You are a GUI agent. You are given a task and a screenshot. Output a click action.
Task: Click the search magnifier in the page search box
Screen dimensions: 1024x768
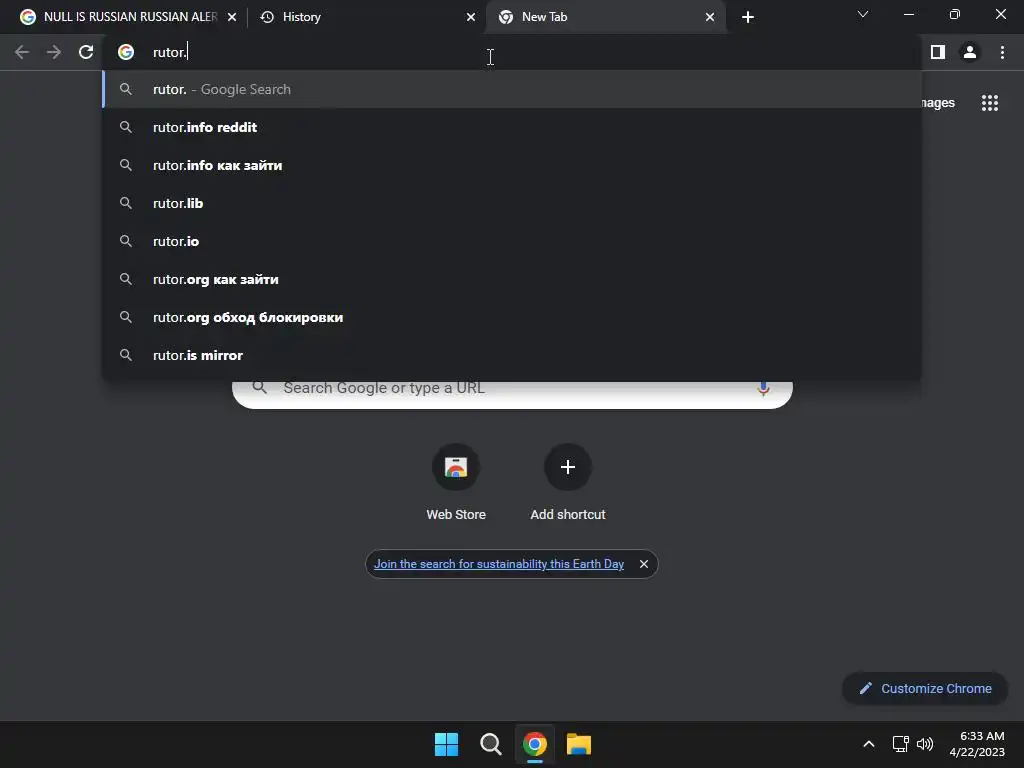coord(259,387)
